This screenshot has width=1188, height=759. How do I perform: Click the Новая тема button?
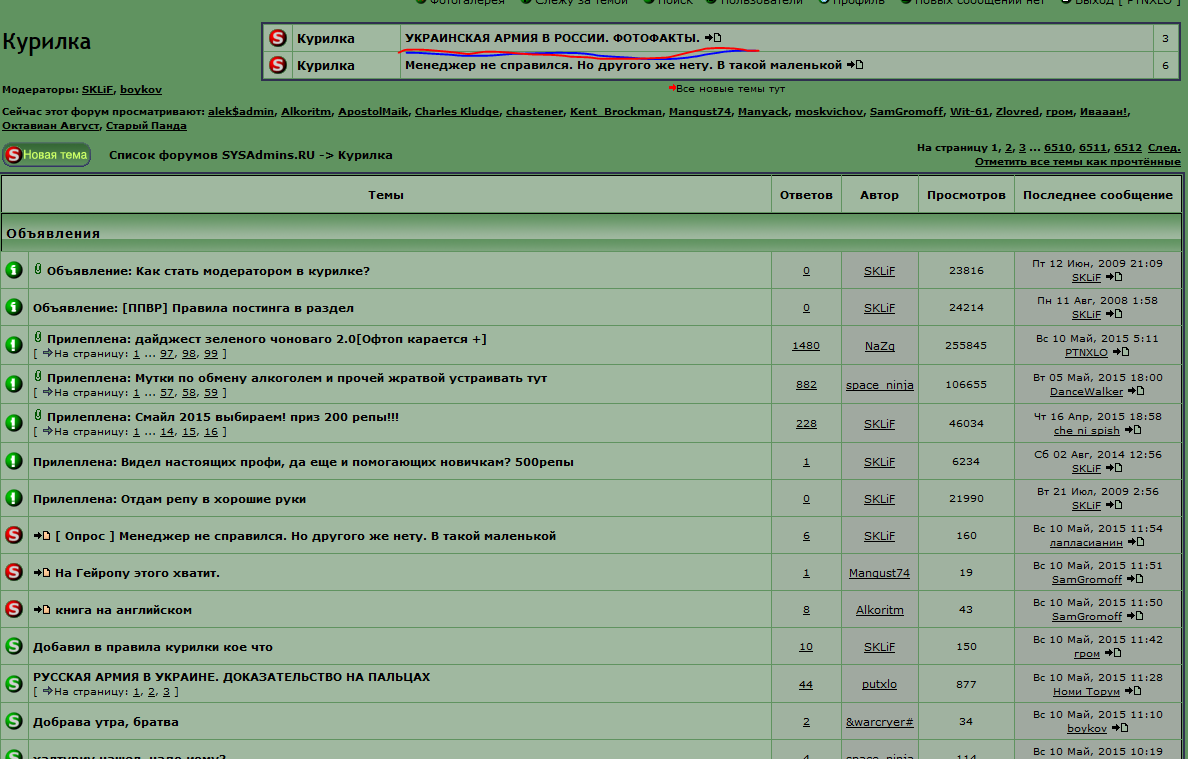[46, 155]
